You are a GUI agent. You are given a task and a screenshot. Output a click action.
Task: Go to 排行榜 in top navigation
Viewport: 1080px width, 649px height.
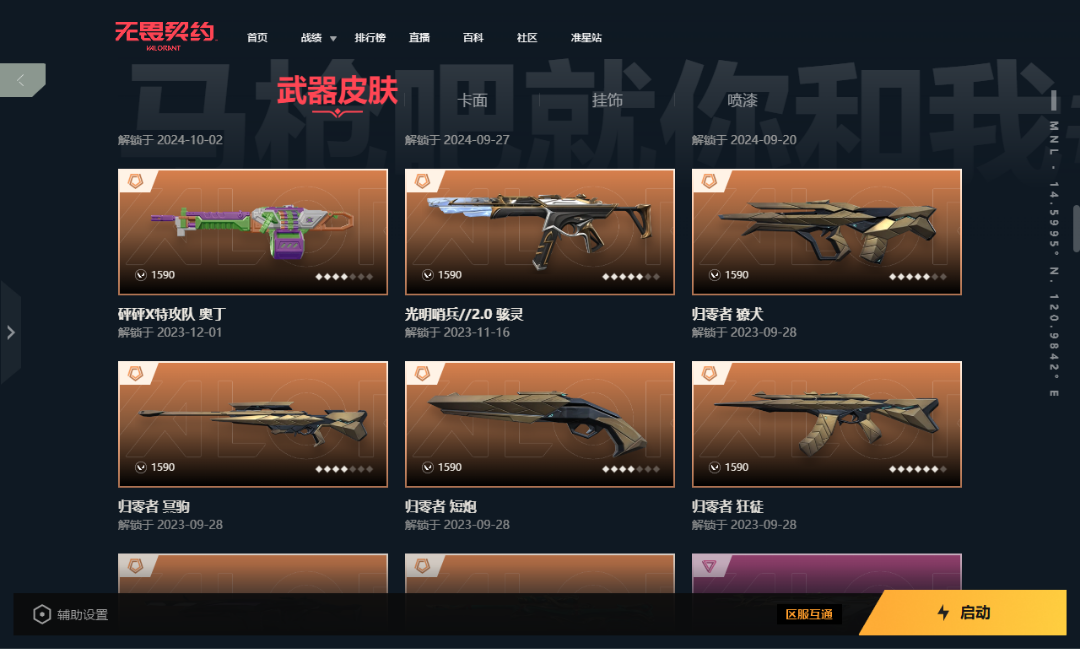(370, 38)
